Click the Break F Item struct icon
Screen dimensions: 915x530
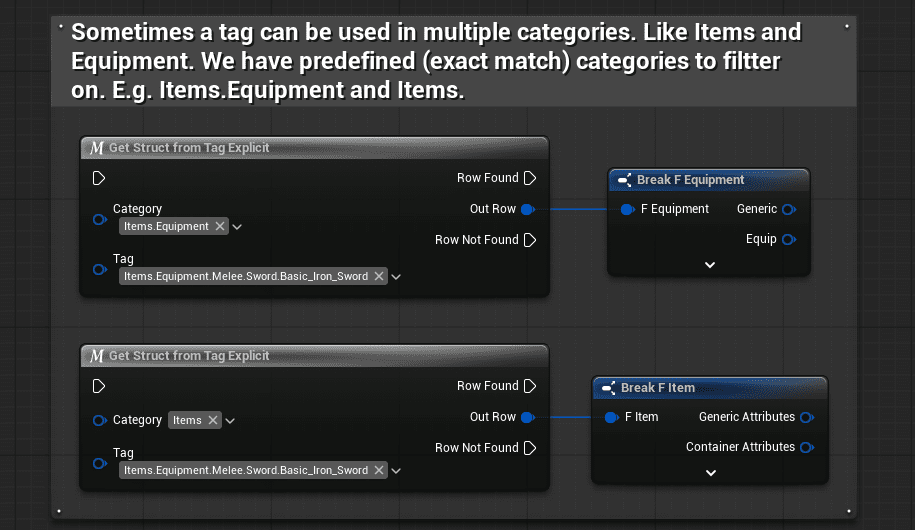(609, 388)
